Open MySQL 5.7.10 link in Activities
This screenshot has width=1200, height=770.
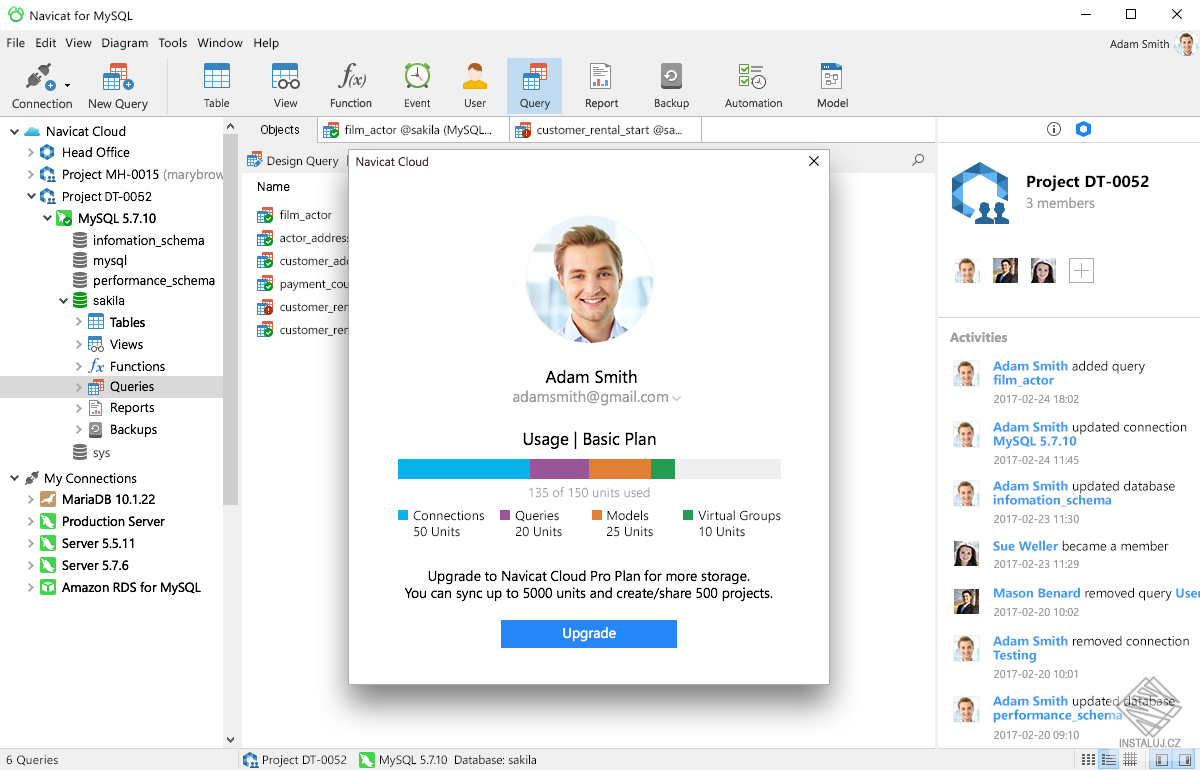pos(1034,441)
